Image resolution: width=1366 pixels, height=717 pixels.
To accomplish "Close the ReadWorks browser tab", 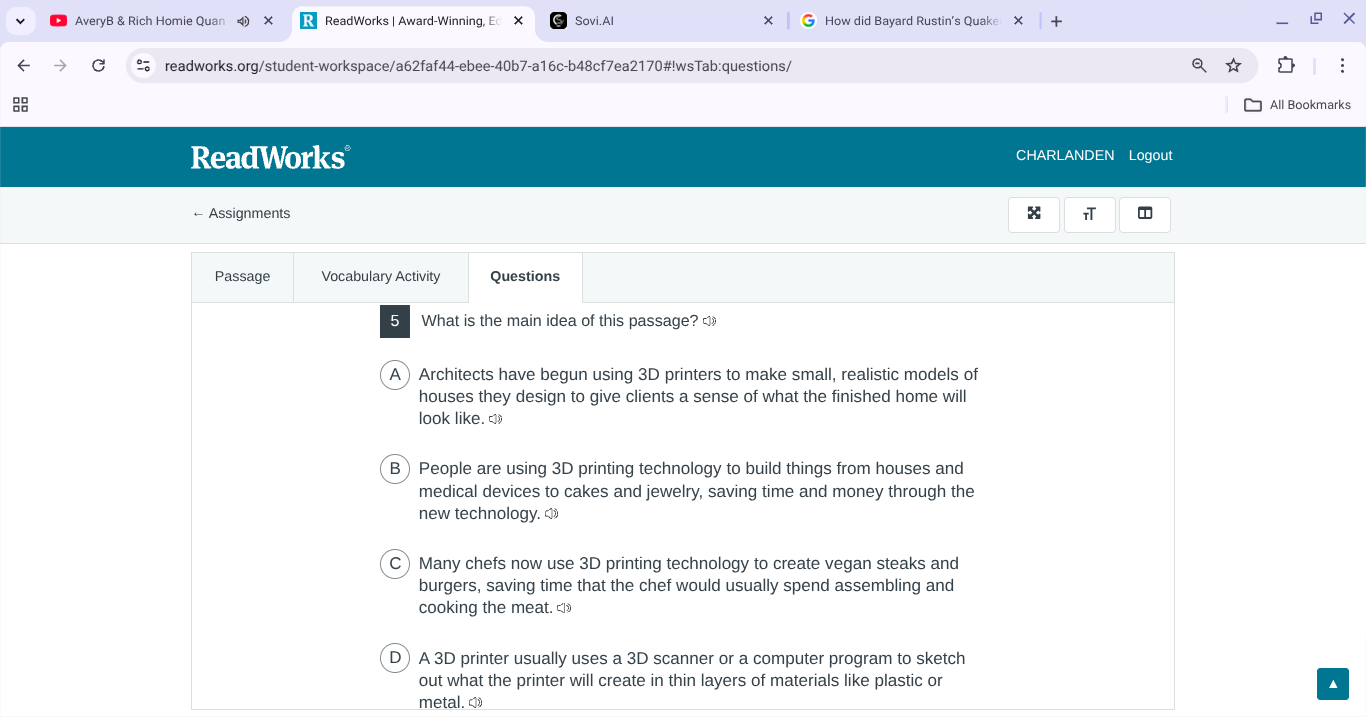I will pos(518,21).
